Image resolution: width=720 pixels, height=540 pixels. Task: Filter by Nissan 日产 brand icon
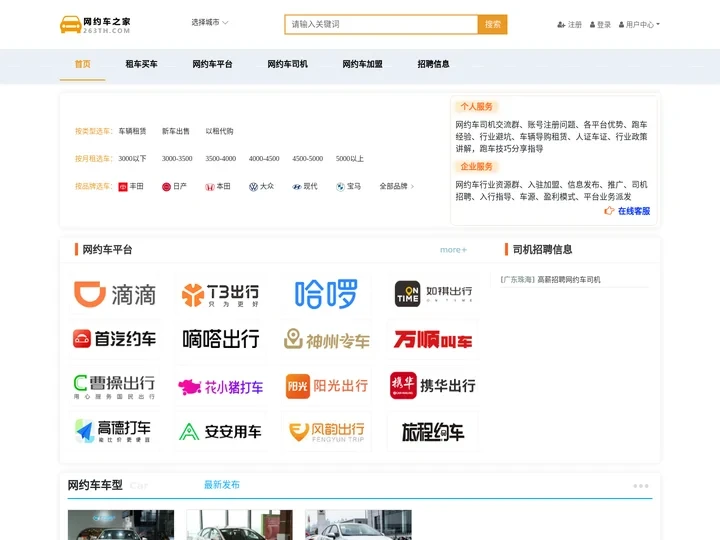click(x=166, y=187)
